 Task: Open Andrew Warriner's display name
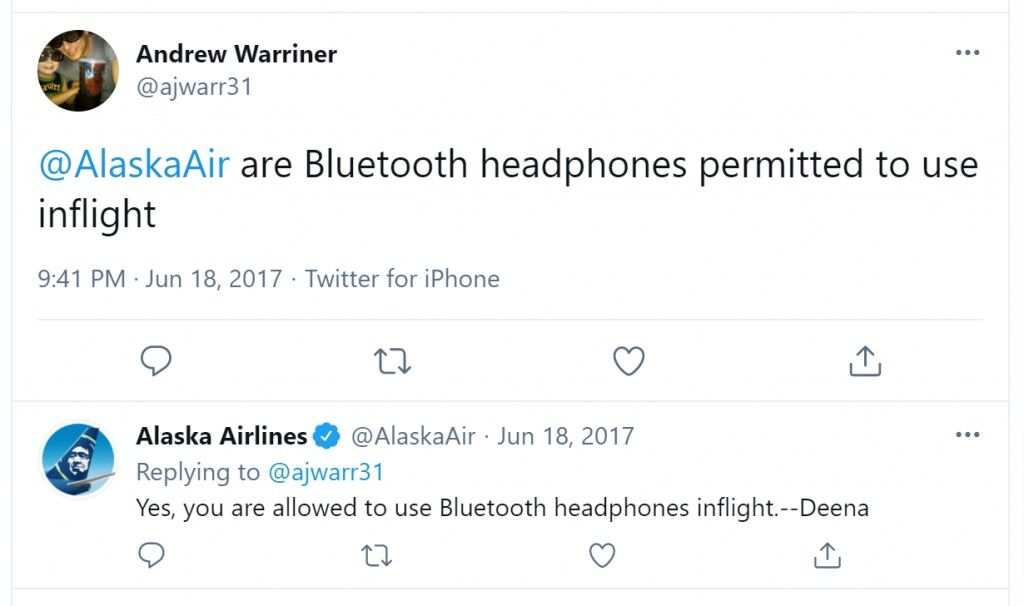(236, 54)
